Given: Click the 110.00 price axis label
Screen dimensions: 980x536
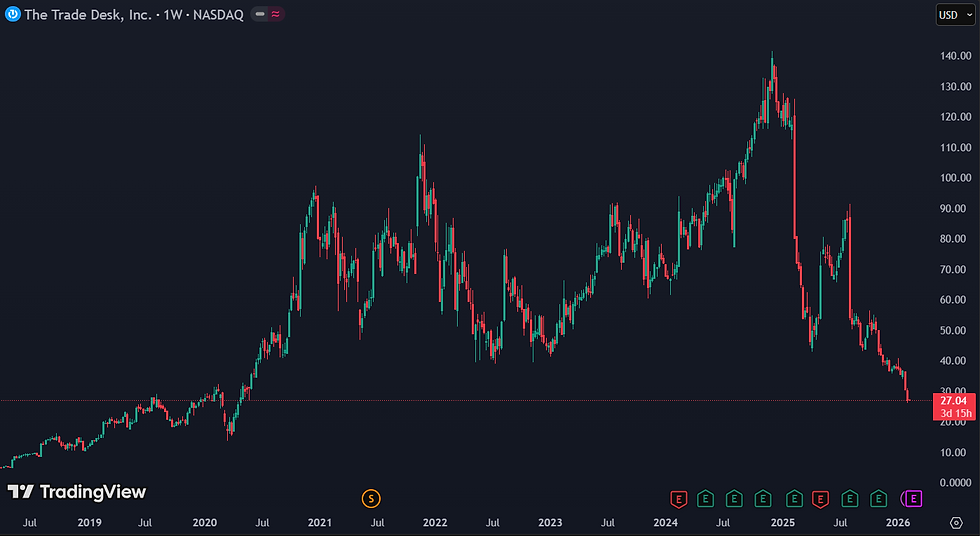Looking at the screenshot, I should tap(956, 147).
